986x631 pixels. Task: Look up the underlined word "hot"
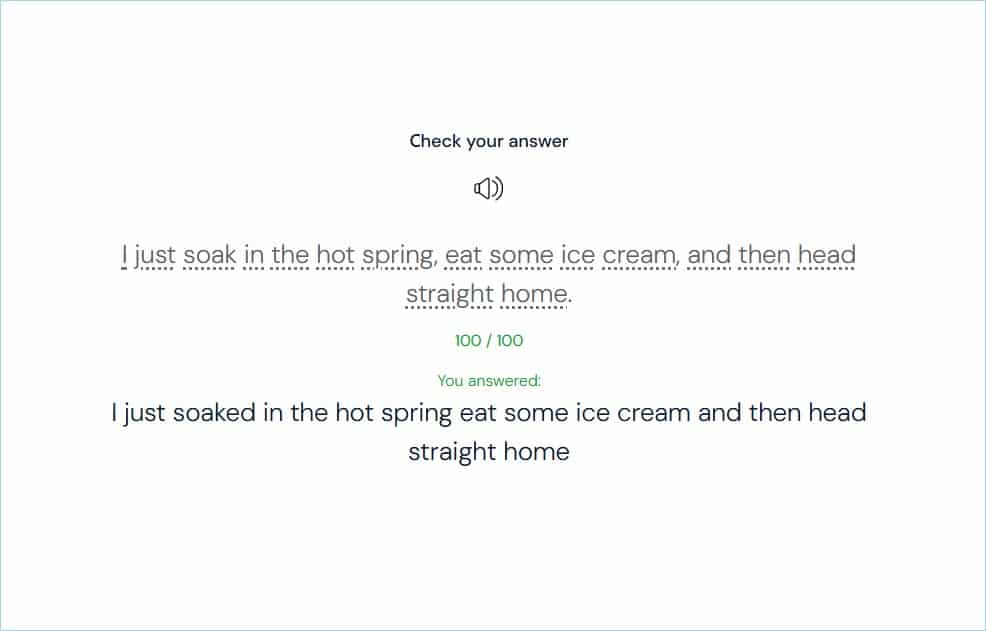pyautogui.click(x=335, y=256)
